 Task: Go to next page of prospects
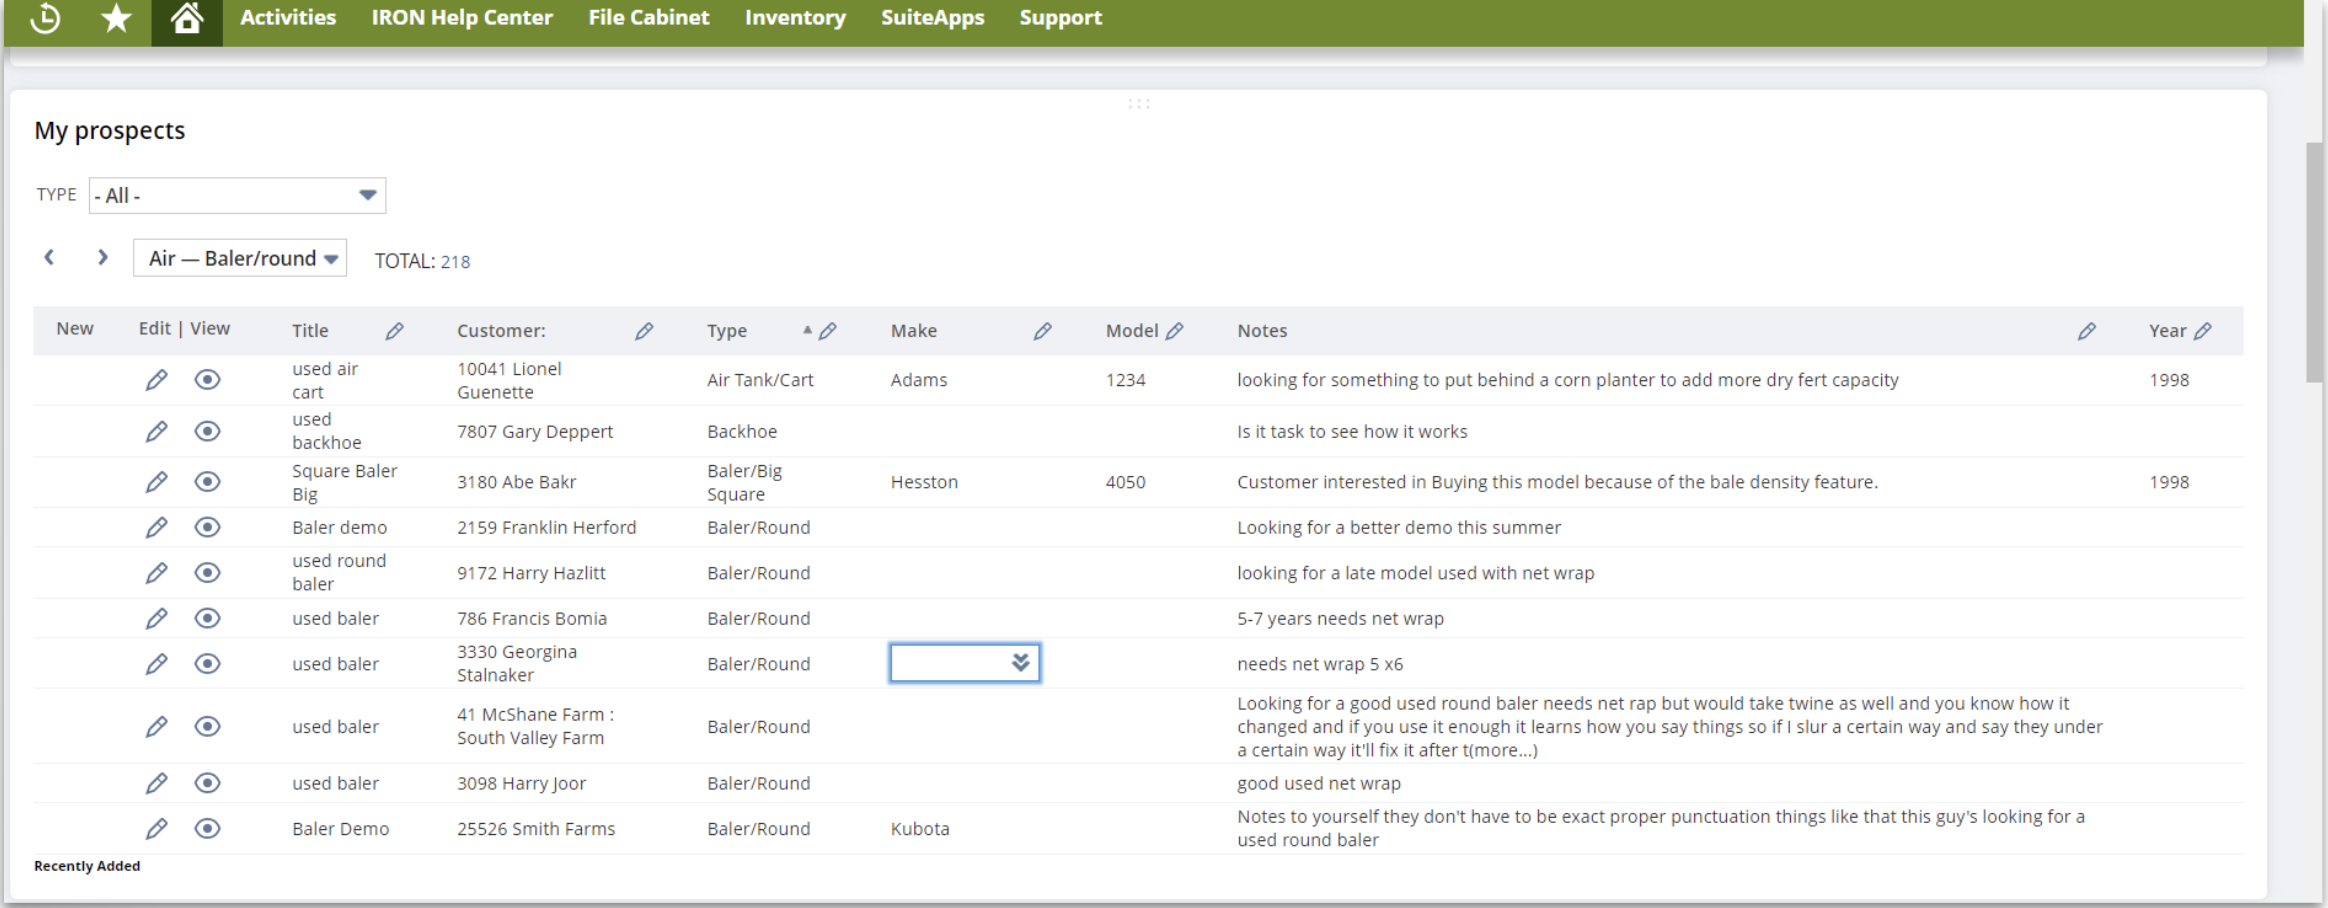(102, 258)
